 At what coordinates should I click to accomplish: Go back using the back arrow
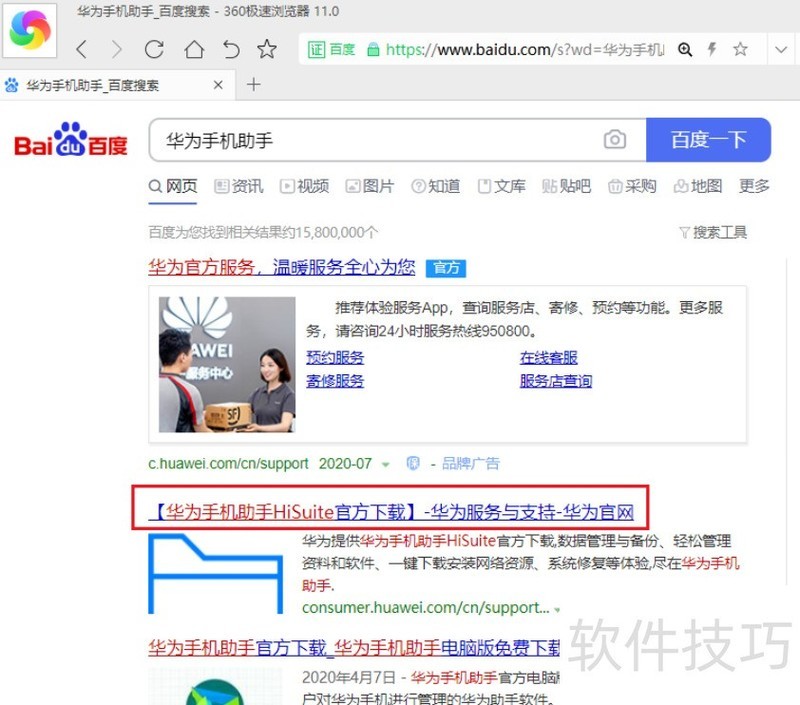click(82, 49)
